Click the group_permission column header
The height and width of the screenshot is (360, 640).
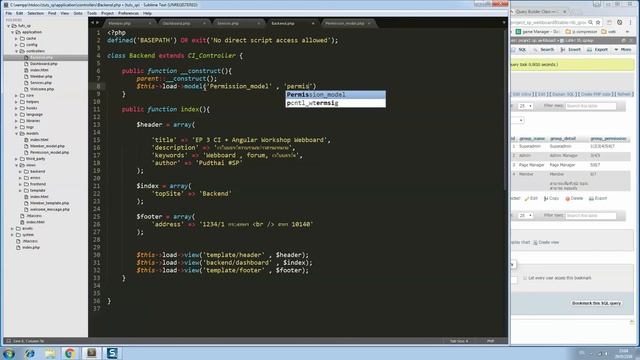608,139
